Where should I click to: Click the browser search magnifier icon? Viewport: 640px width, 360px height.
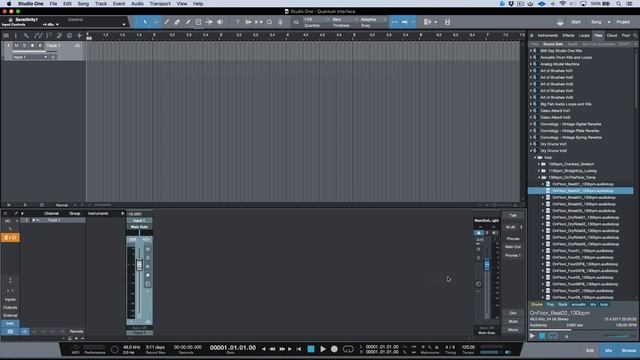635,36
